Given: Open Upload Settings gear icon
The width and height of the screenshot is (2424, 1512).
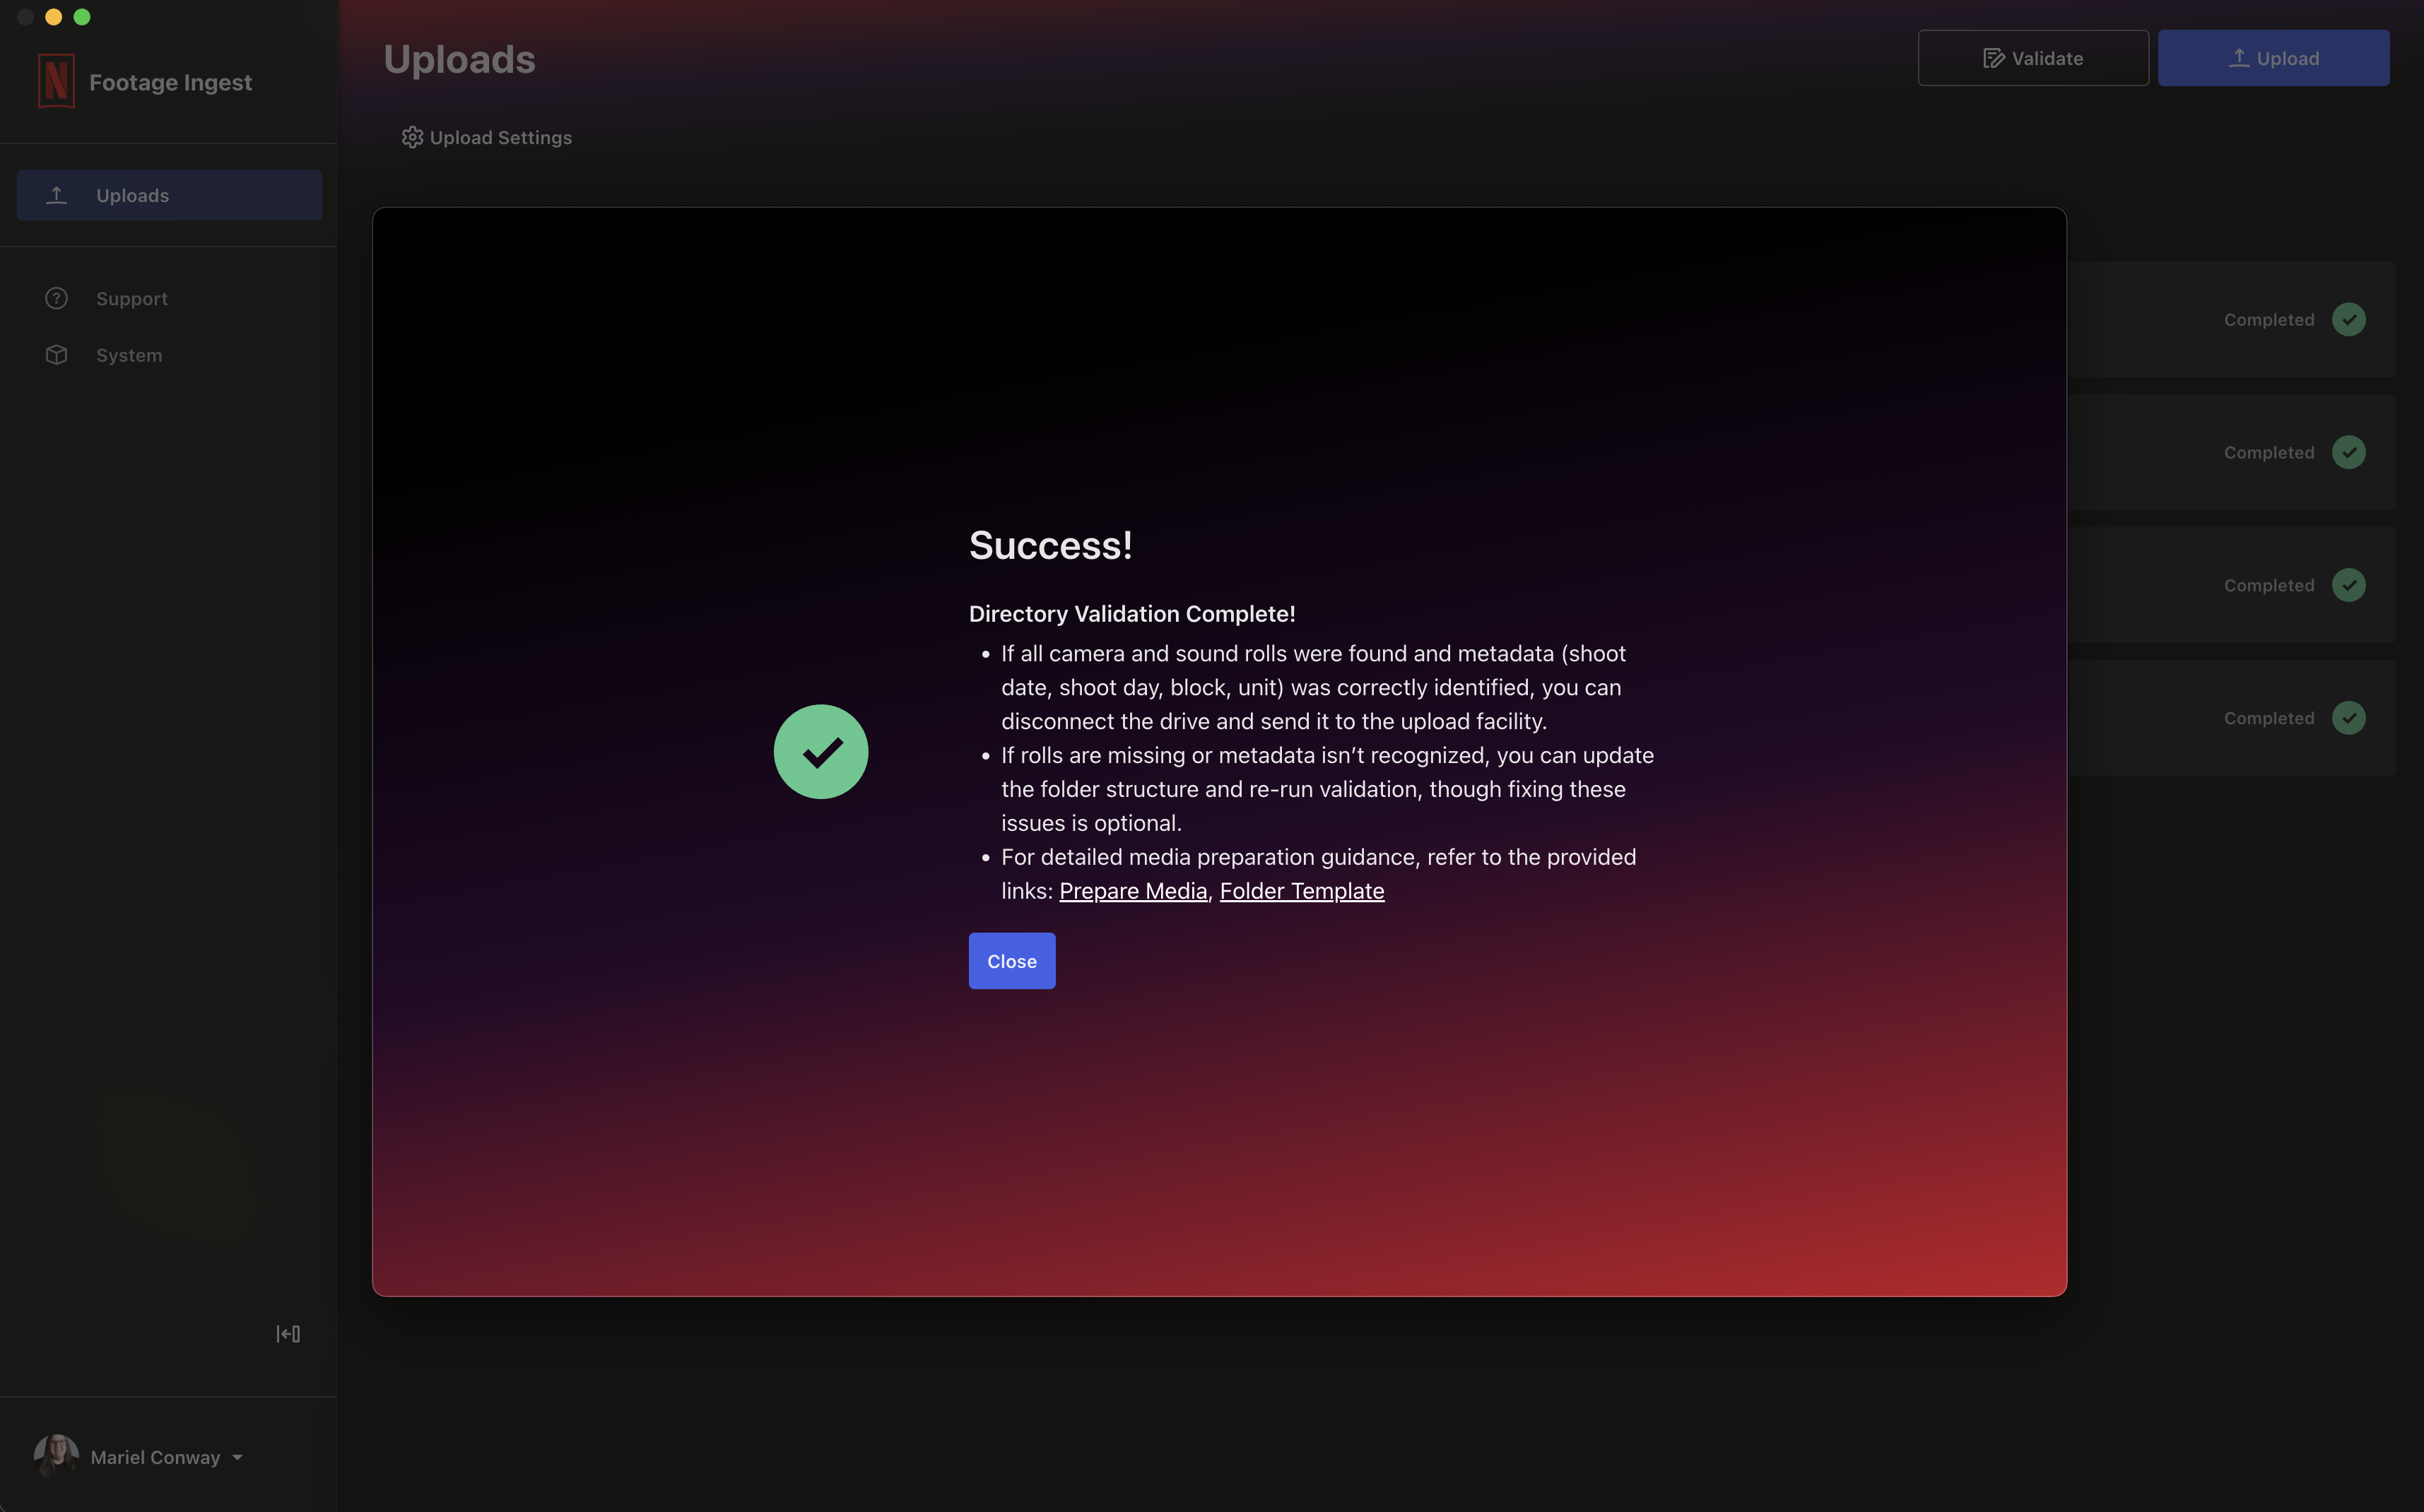Looking at the screenshot, I should pyautogui.click(x=412, y=137).
